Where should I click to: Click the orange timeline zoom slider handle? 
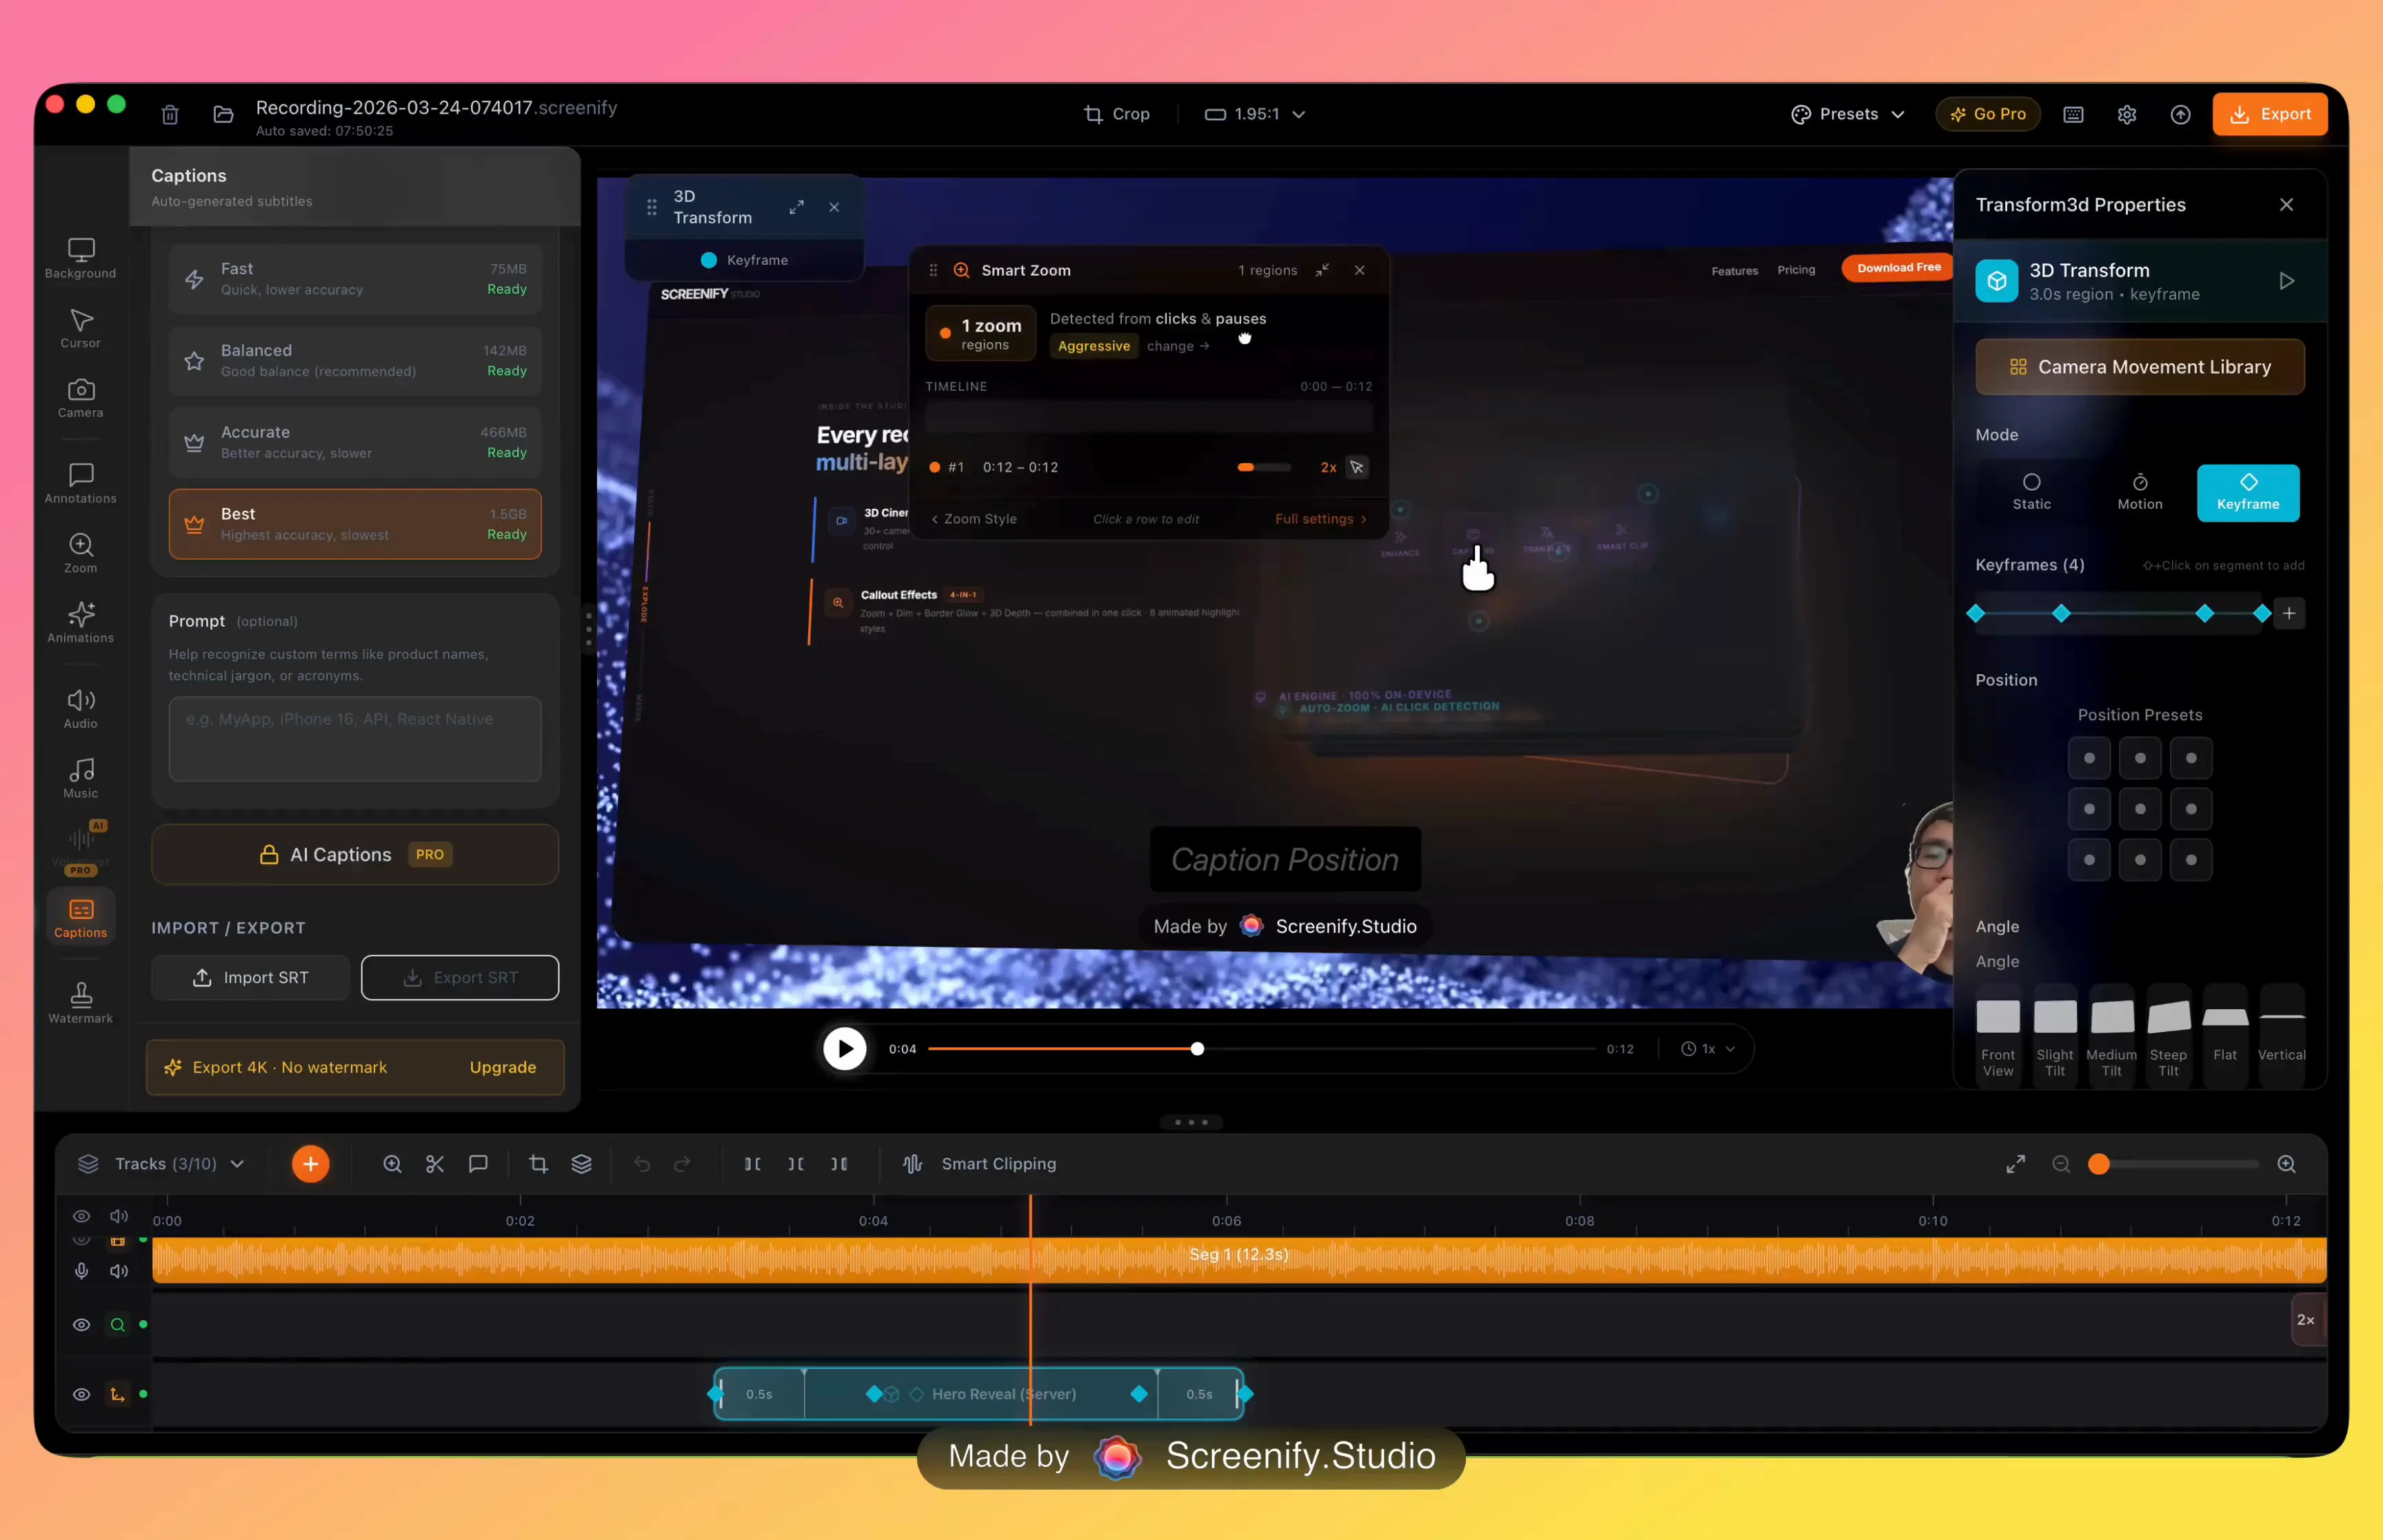tap(2098, 1164)
